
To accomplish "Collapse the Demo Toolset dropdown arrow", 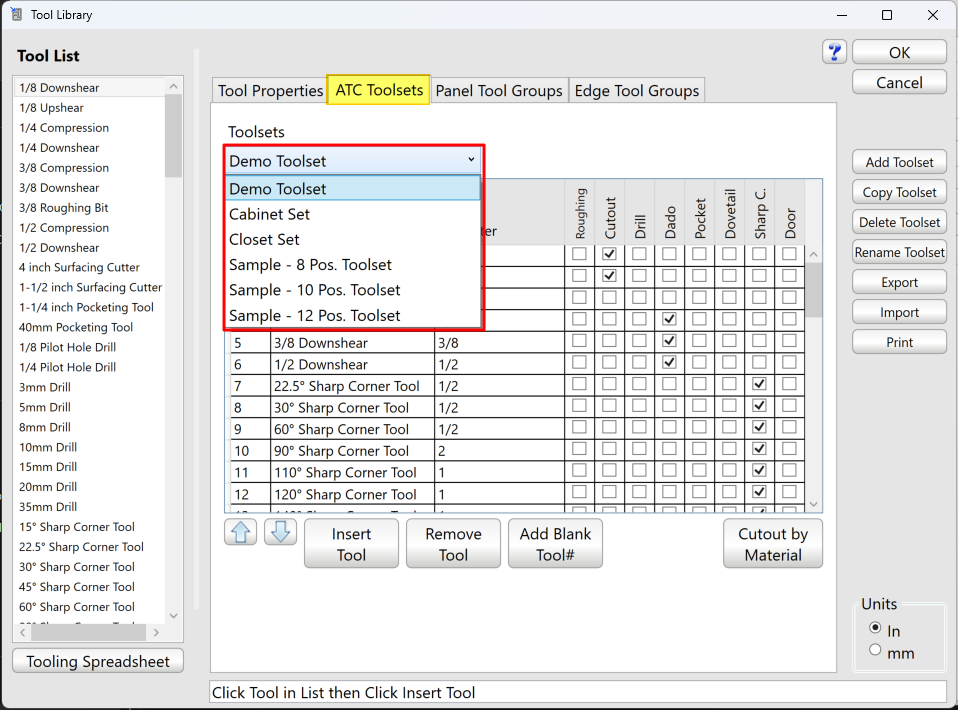I will click(x=471, y=160).
